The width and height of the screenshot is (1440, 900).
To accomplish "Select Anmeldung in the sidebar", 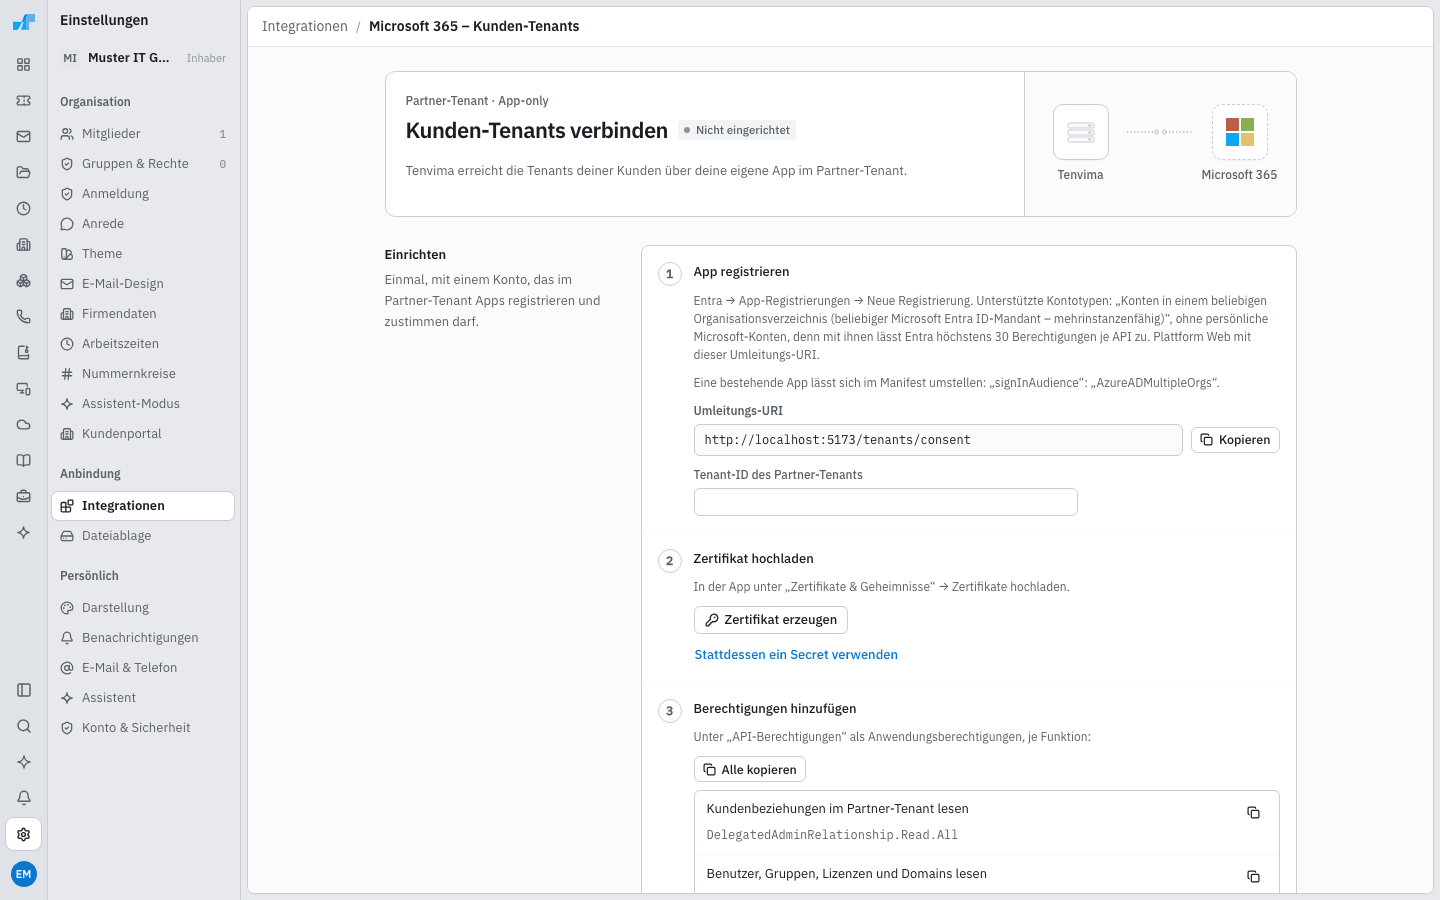I will point(143,194).
